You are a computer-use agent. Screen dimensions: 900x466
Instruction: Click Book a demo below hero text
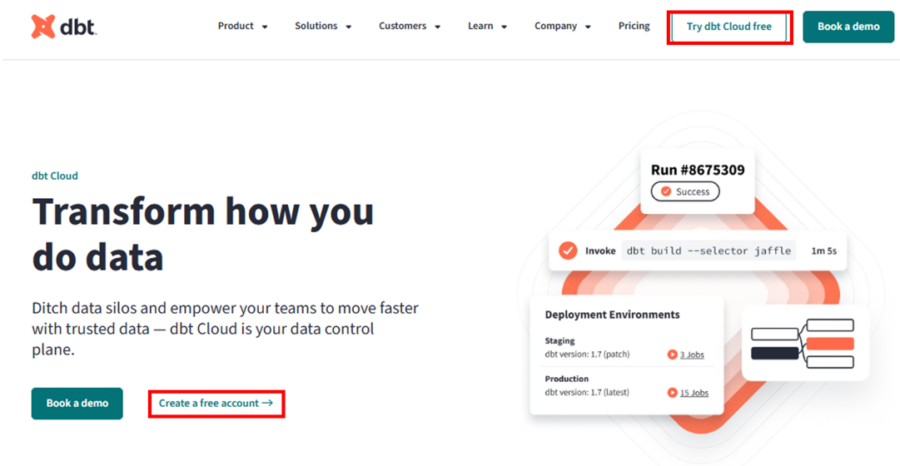[77, 403]
